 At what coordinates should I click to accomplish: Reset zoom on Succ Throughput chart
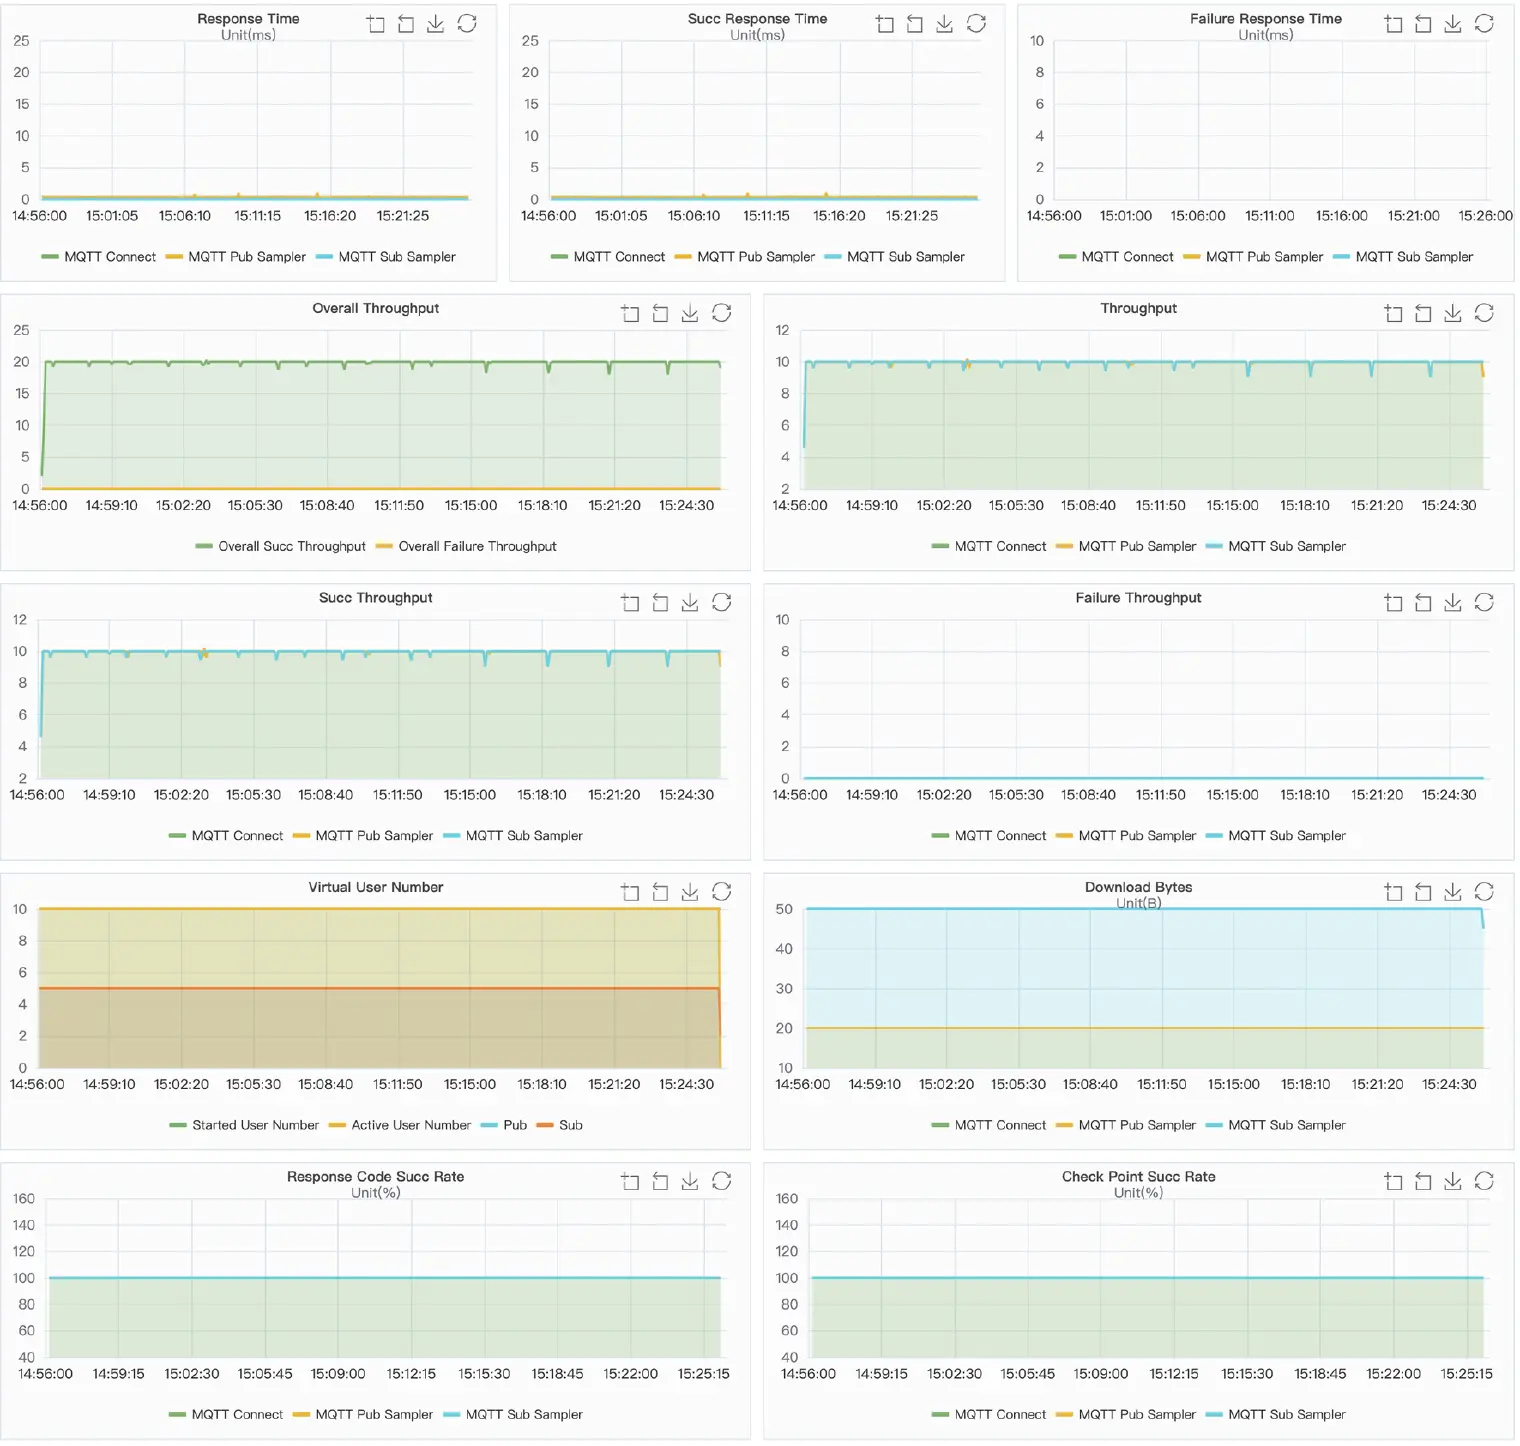click(x=660, y=603)
